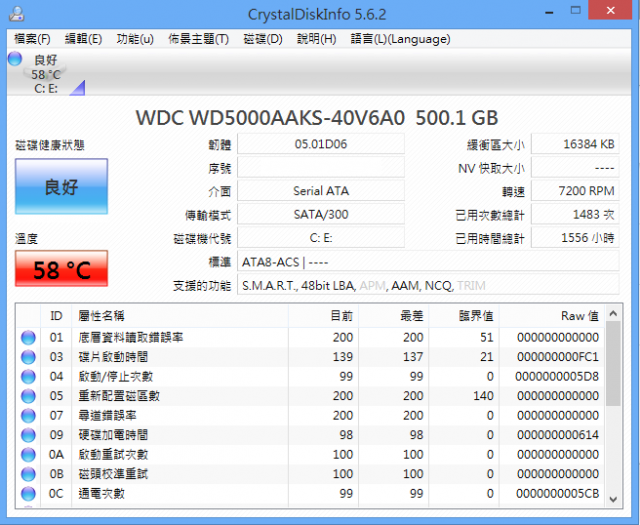The width and height of the screenshot is (640, 525).
Task: Click firmware field showing 05.01D06
Action: click(x=321, y=144)
